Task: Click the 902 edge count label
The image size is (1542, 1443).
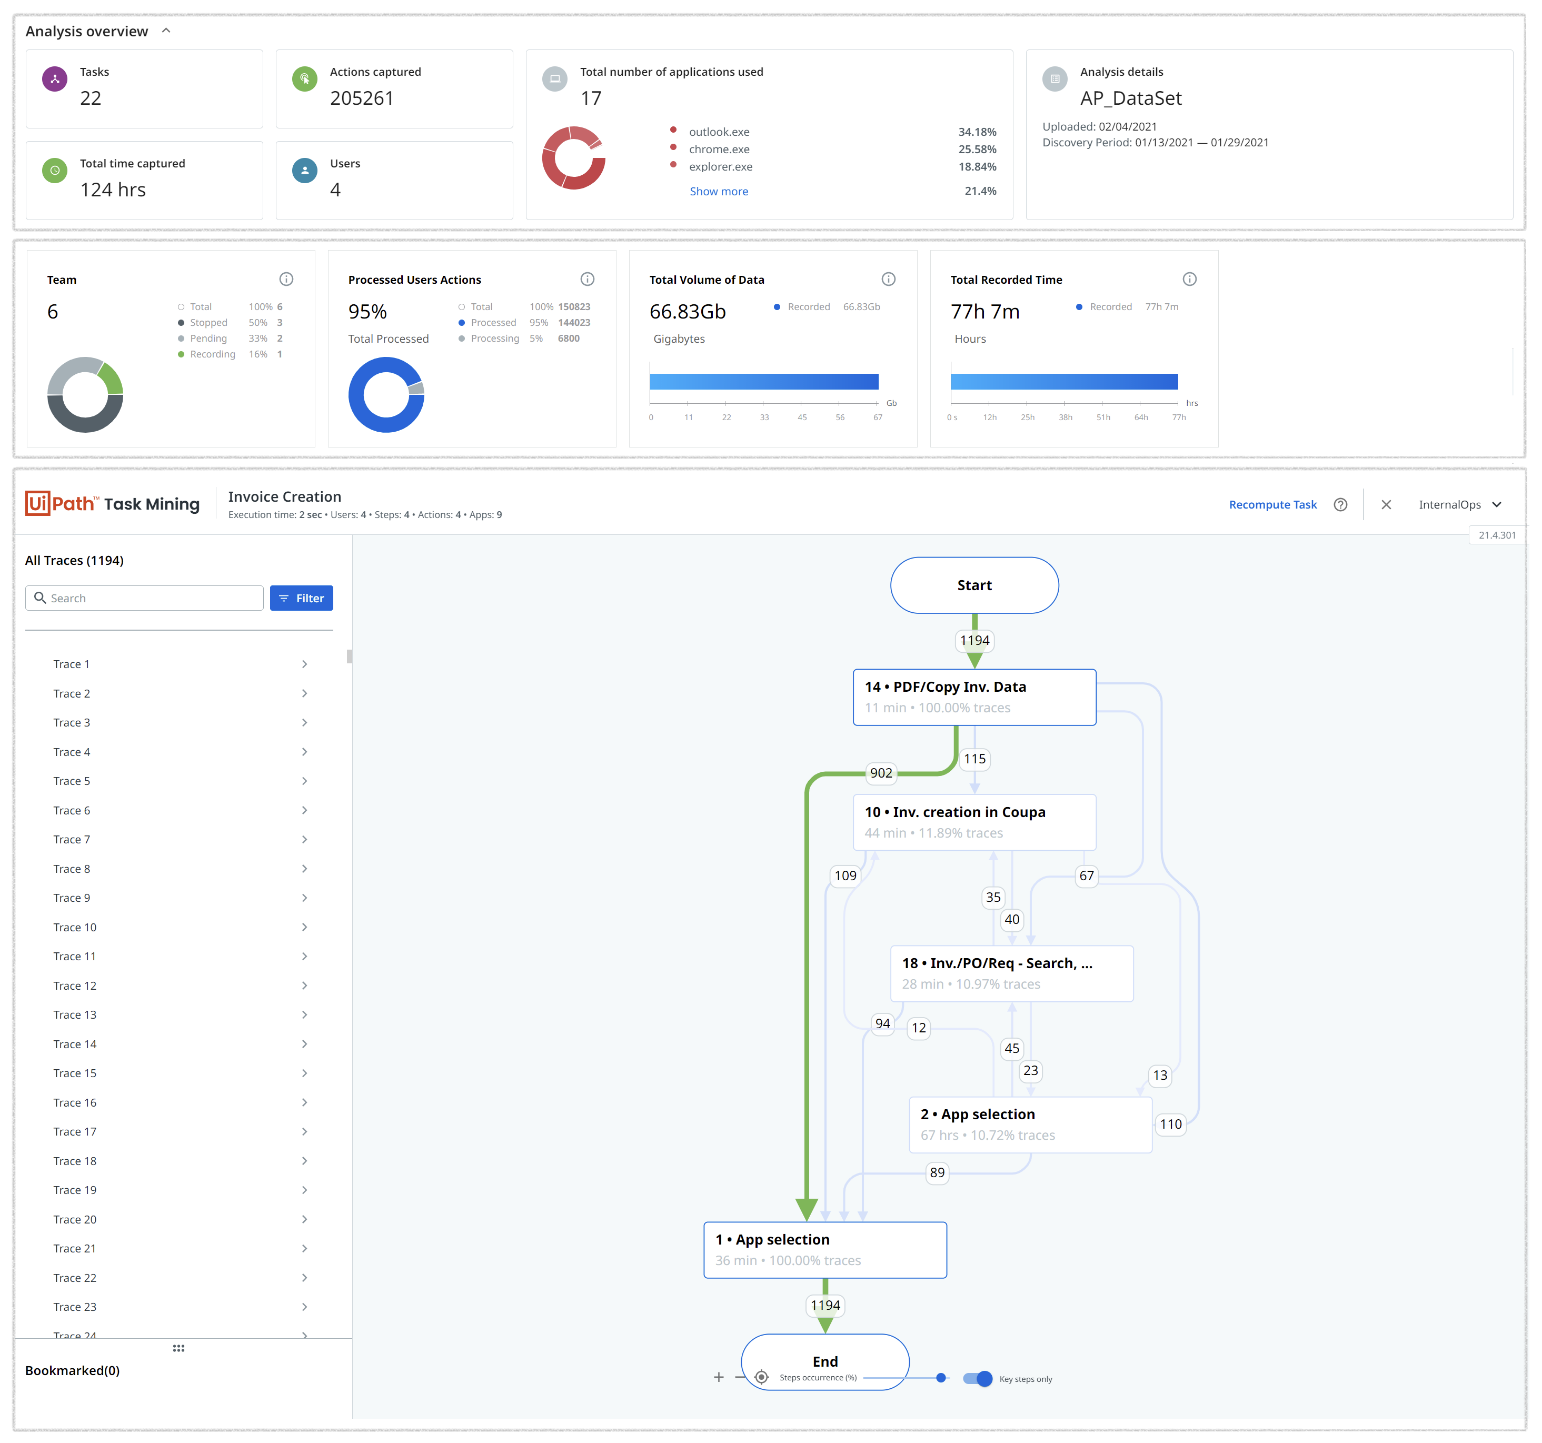Action: pos(881,773)
